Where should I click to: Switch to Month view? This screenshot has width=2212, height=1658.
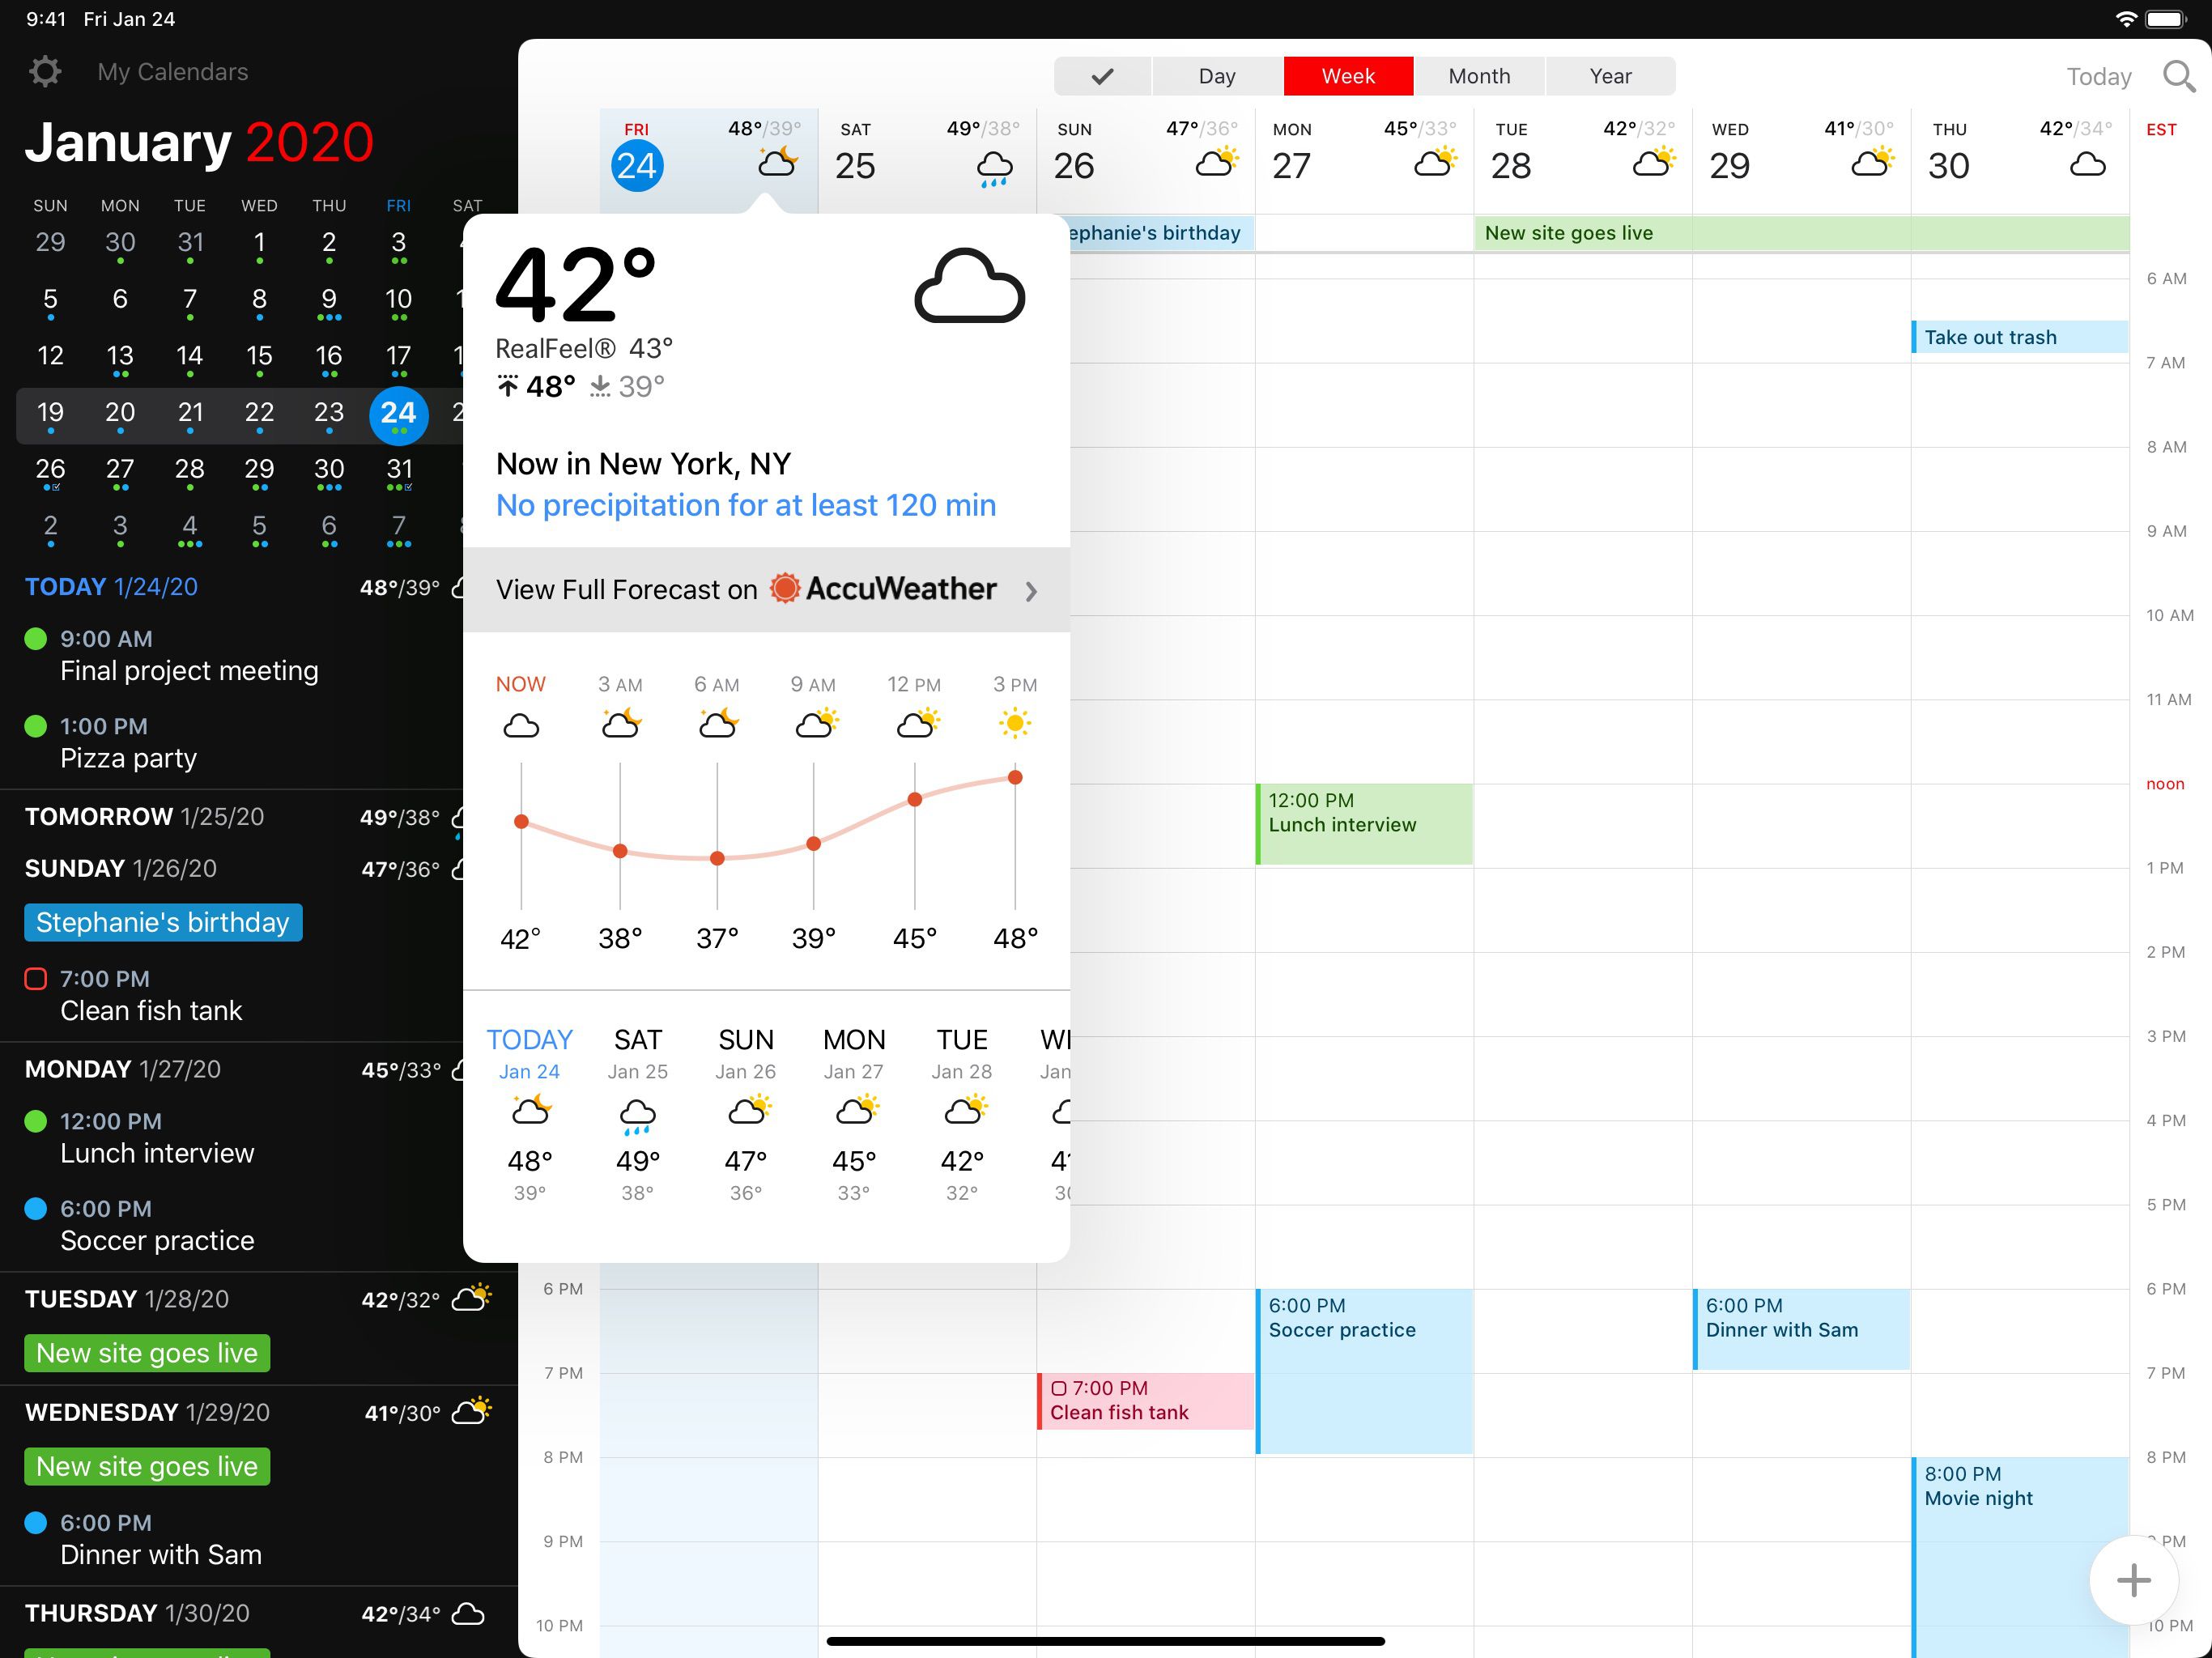[1479, 76]
